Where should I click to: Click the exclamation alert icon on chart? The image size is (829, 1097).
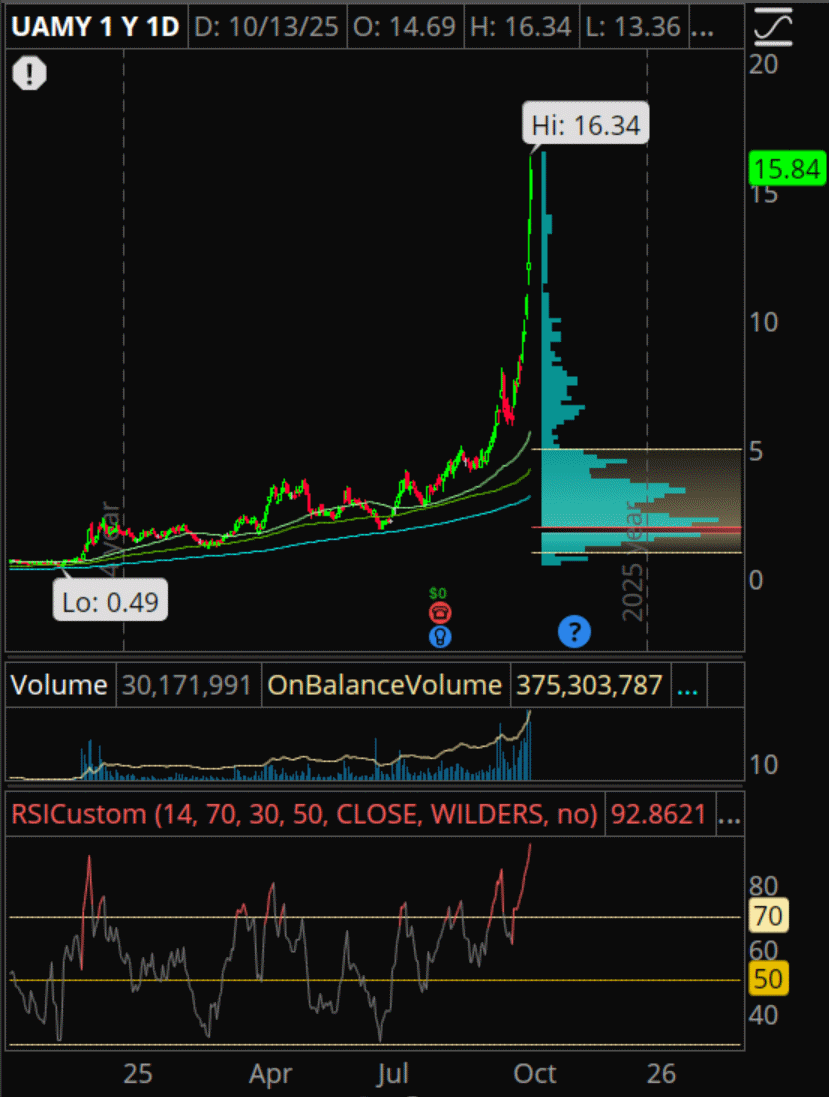pos(29,73)
